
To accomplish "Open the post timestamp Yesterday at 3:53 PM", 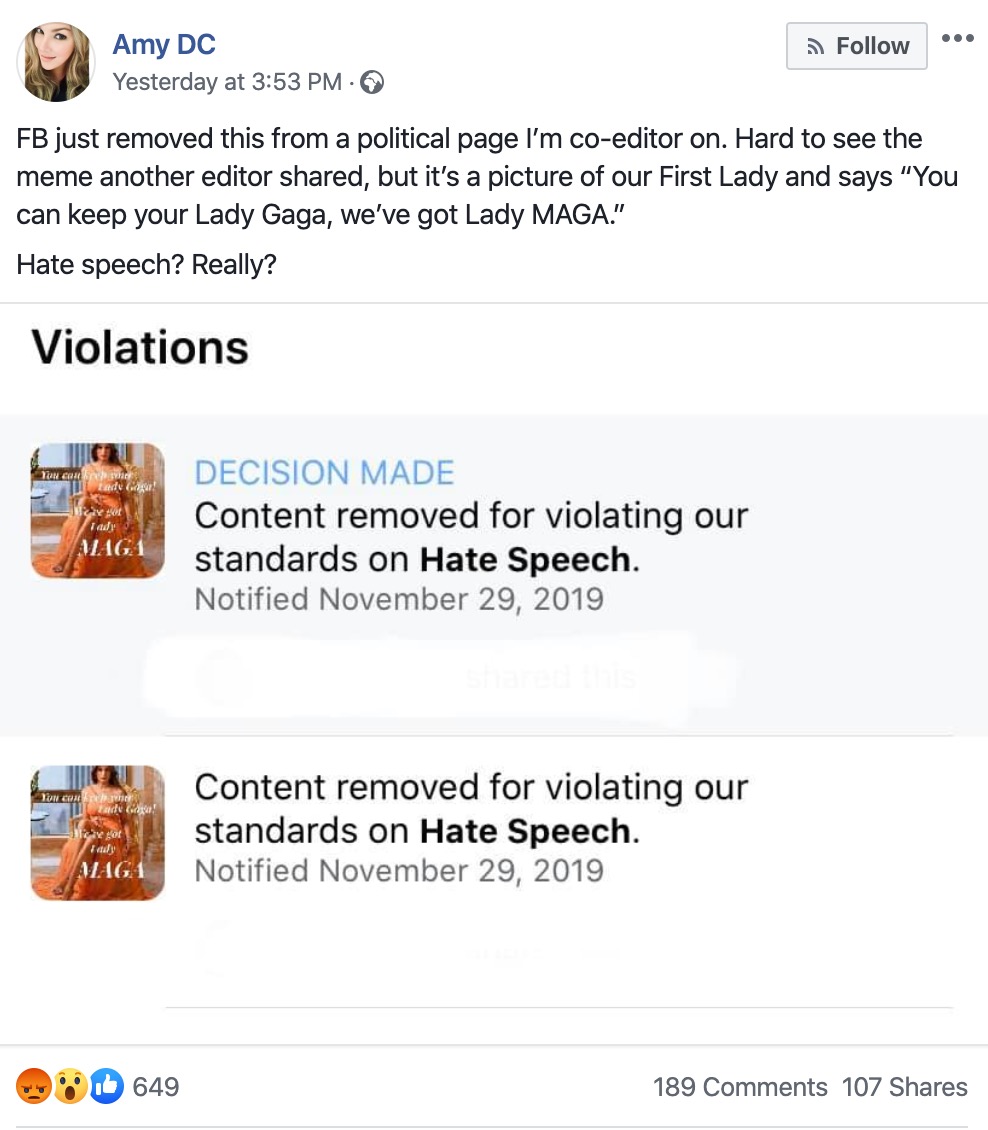I will pyautogui.click(x=227, y=82).
